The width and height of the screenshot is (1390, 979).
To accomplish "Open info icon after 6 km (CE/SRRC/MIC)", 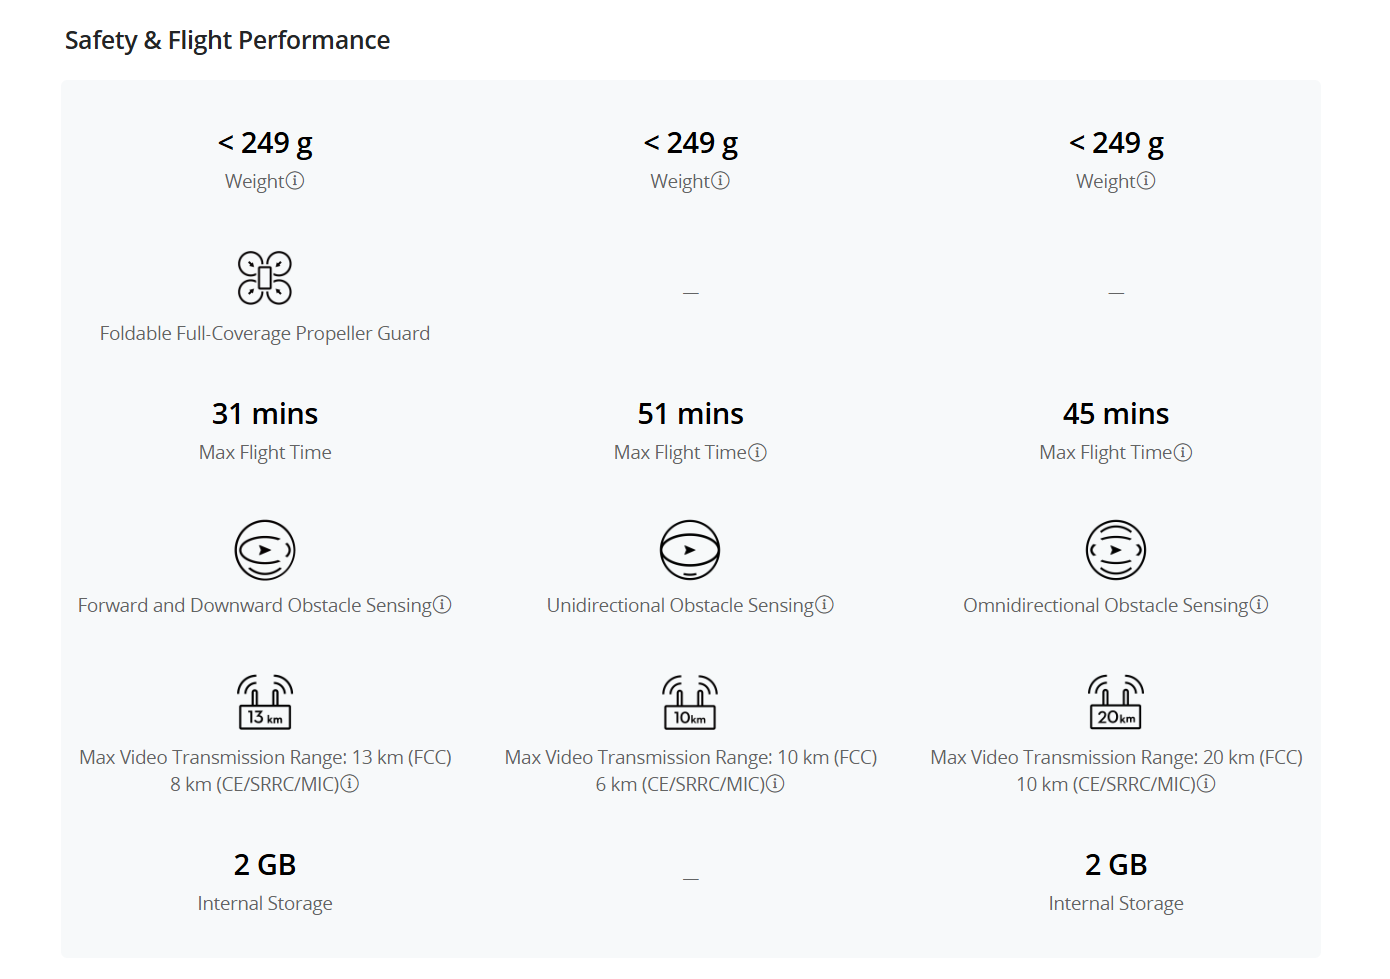I will (x=775, y=784).
